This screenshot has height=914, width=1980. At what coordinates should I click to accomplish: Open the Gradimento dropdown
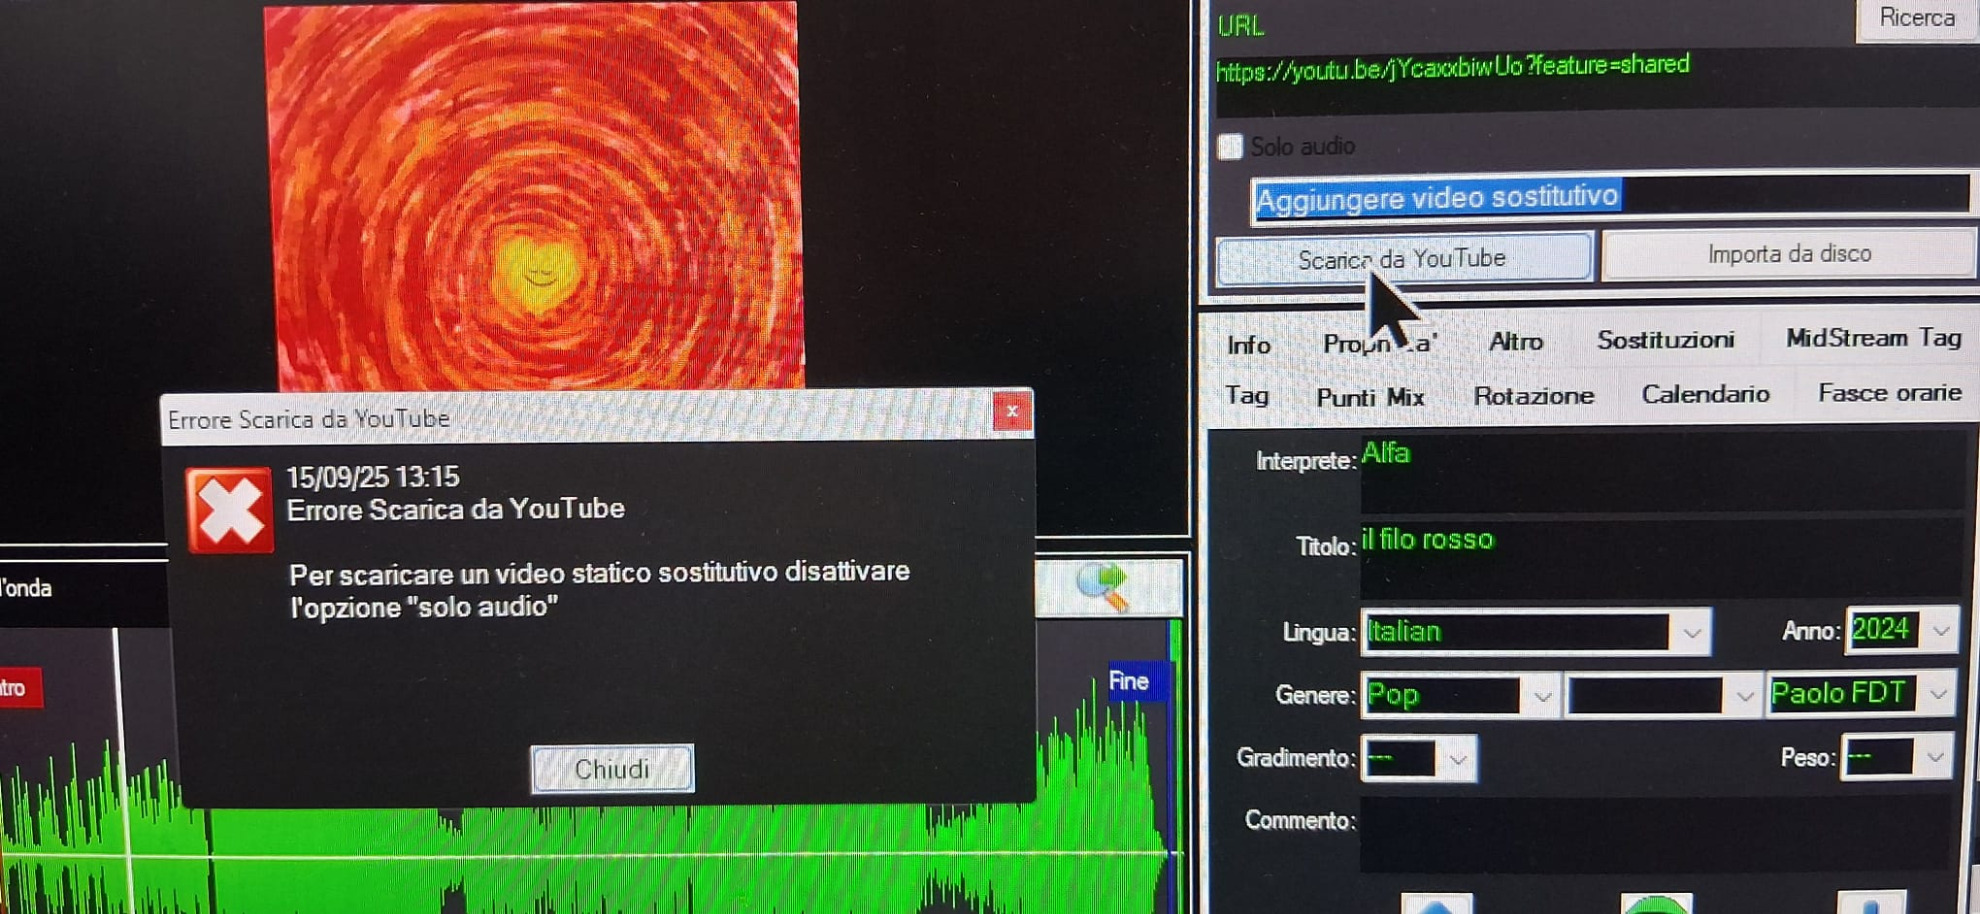(x=1458, y=760)
